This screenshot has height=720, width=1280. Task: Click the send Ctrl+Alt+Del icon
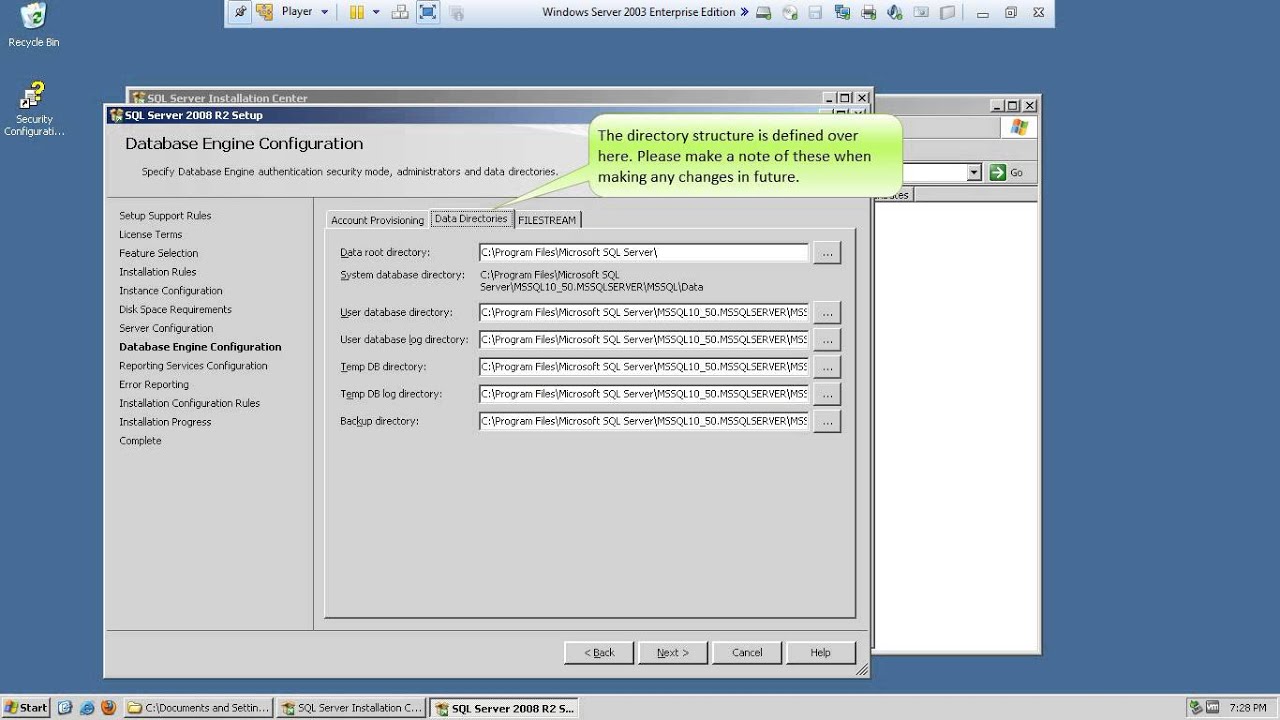click(400, 12)
